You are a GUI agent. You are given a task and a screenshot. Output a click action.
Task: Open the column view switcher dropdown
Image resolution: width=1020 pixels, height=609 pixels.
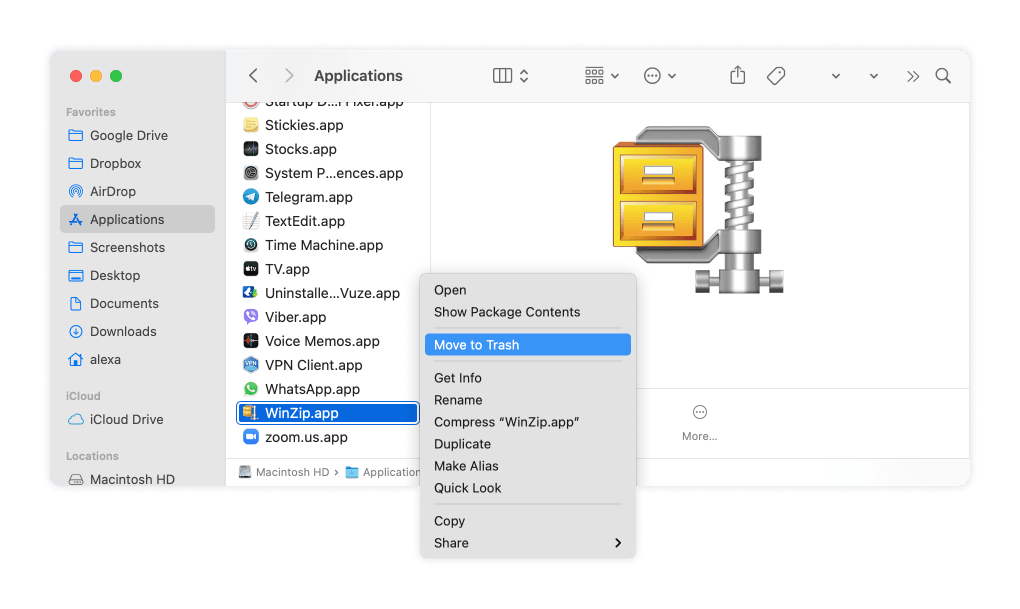coord(511,76)
